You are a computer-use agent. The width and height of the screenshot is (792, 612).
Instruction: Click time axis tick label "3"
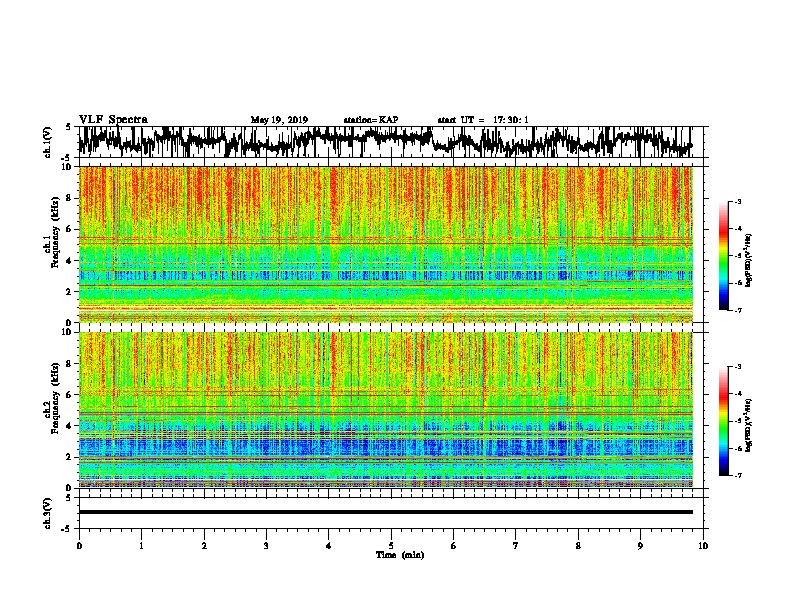pos(266,546)
